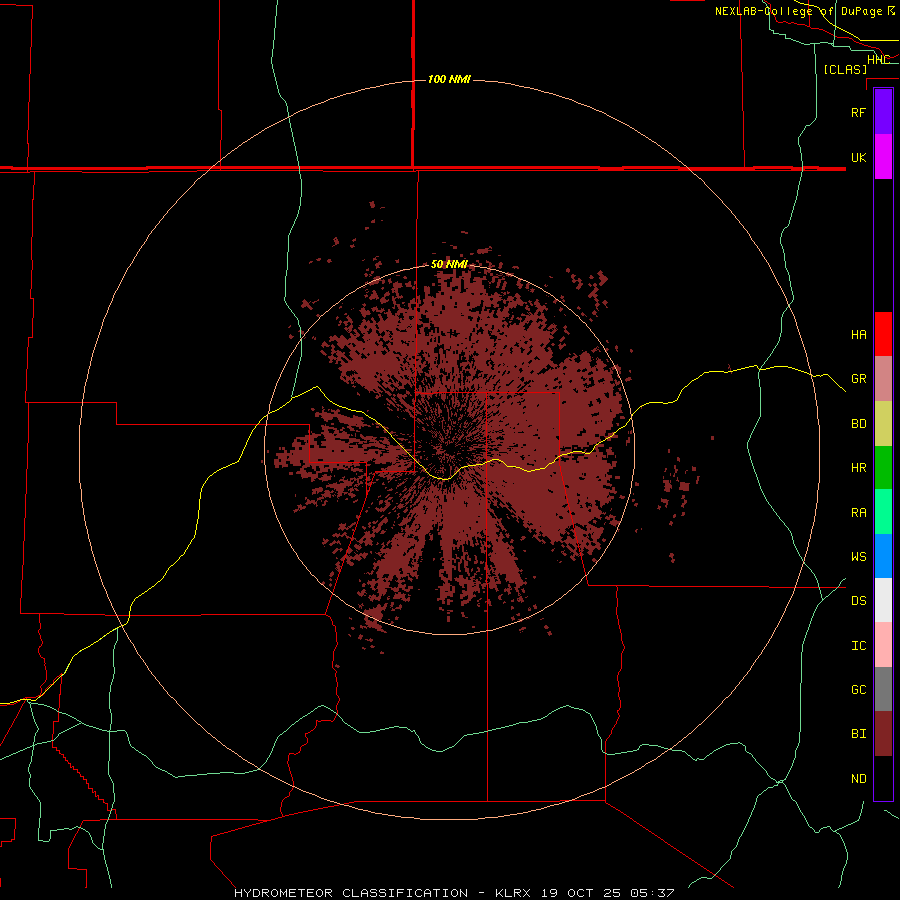
Task: Click the "WS" legend label
Action: (858, 557)
